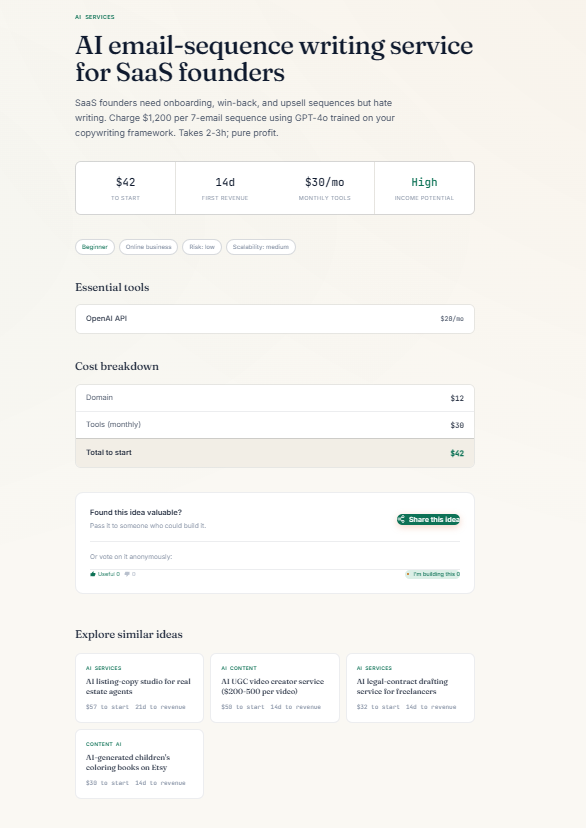The width and height of the screenshot is (586, 828).
Task: Open the AI SERVICES category link at top
Action: pos(94,17)
